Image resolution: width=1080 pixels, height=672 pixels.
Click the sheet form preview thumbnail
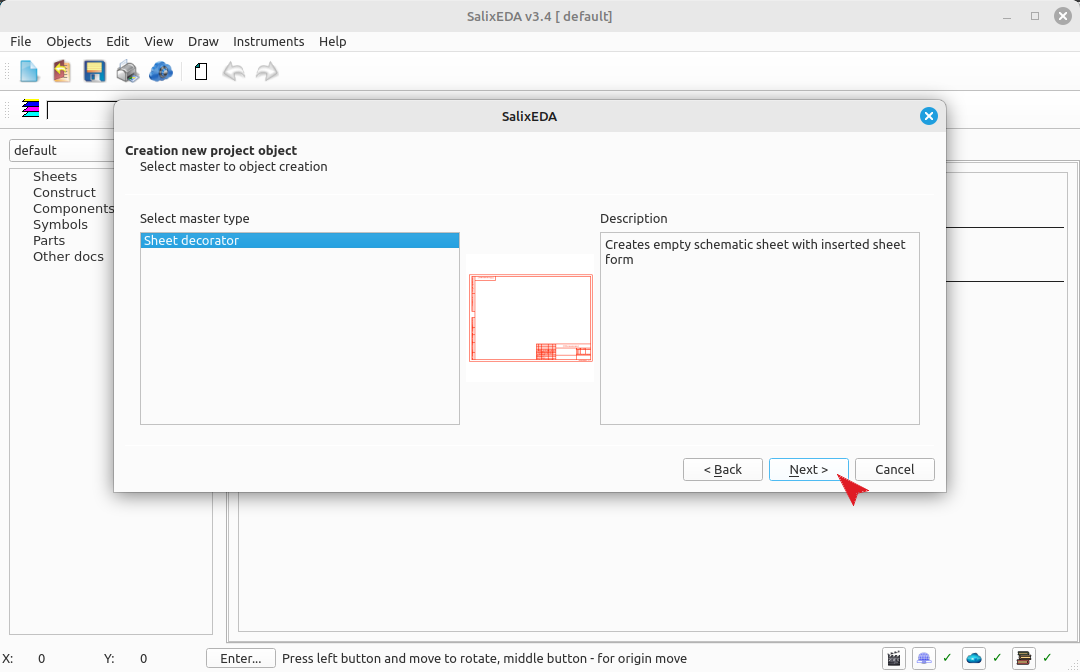tap(530, 317)
